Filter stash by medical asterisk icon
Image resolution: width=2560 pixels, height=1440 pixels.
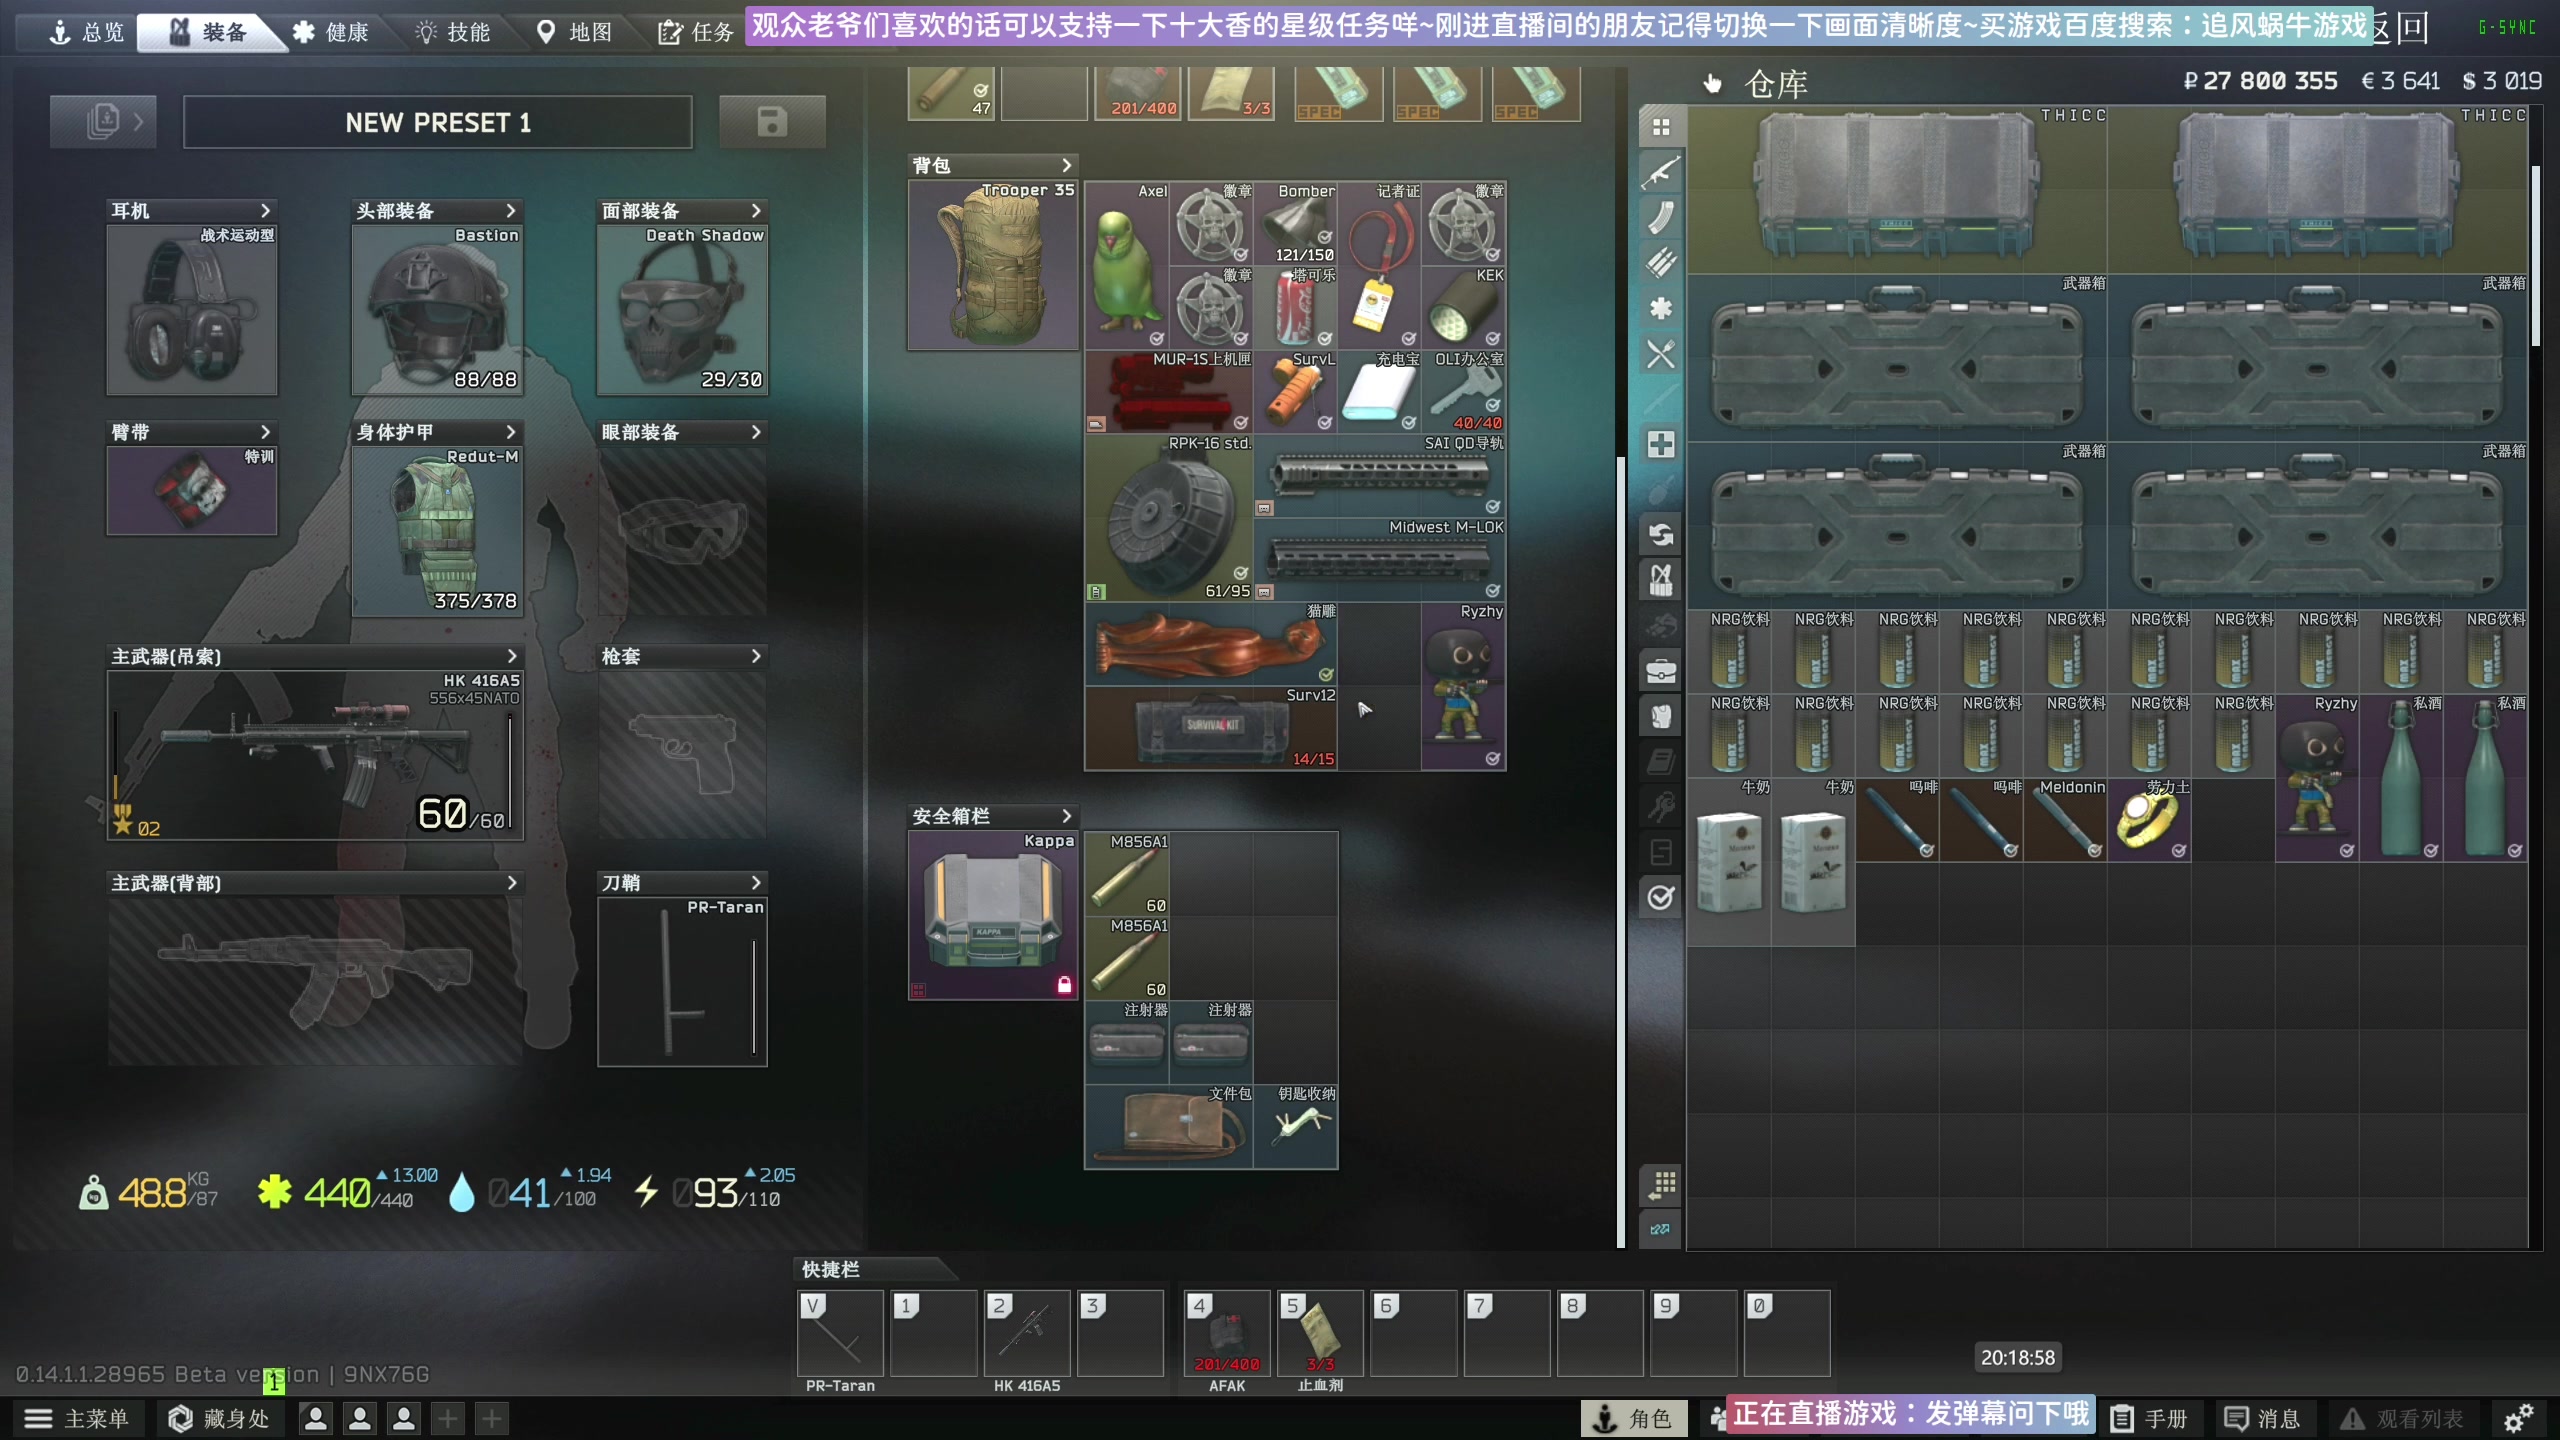(x=1661, y=308)
